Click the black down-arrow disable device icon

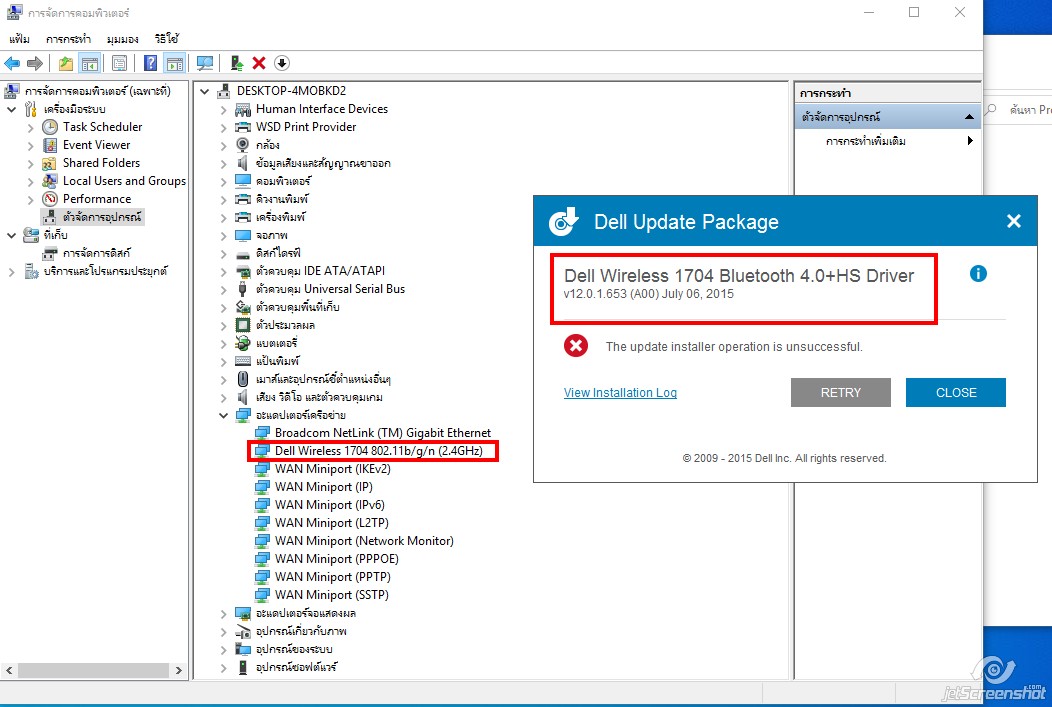tap(282, 63)
